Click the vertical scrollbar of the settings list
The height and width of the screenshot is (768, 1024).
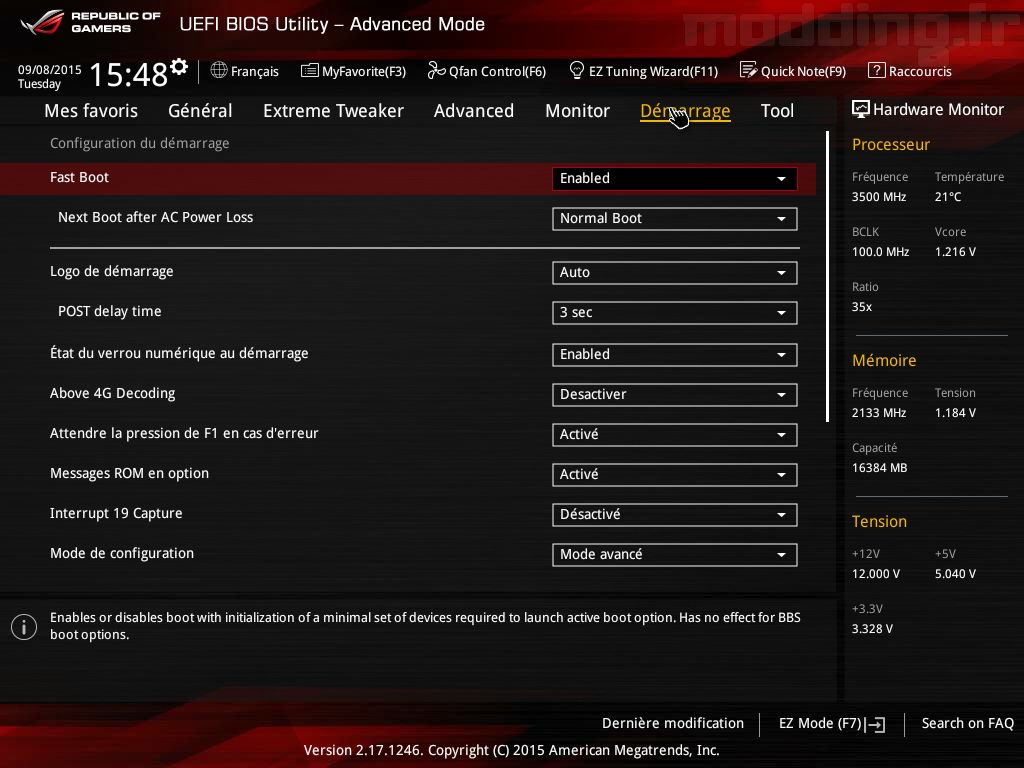tap(827, 276)
